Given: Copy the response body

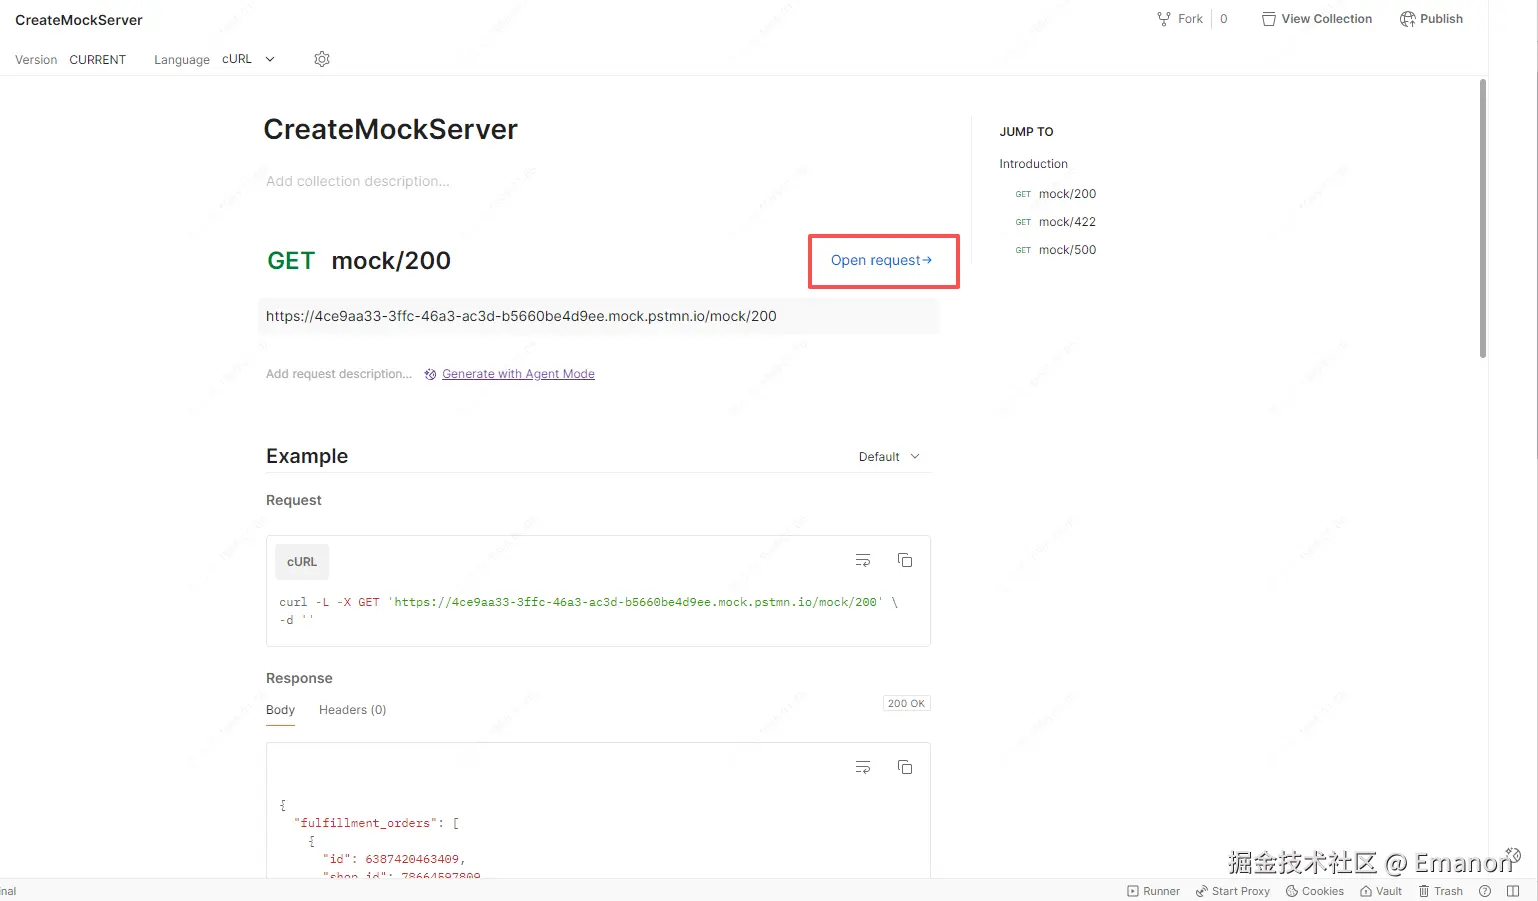Looking at the screenshot, I should tap(905, 768).
